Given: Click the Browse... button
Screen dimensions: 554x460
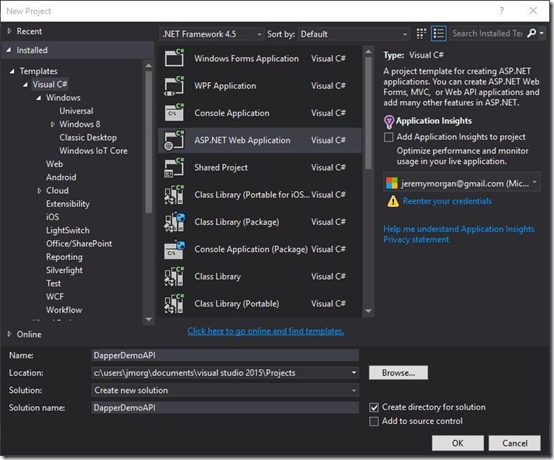Looking at the screenshot, I should [398, 373].
